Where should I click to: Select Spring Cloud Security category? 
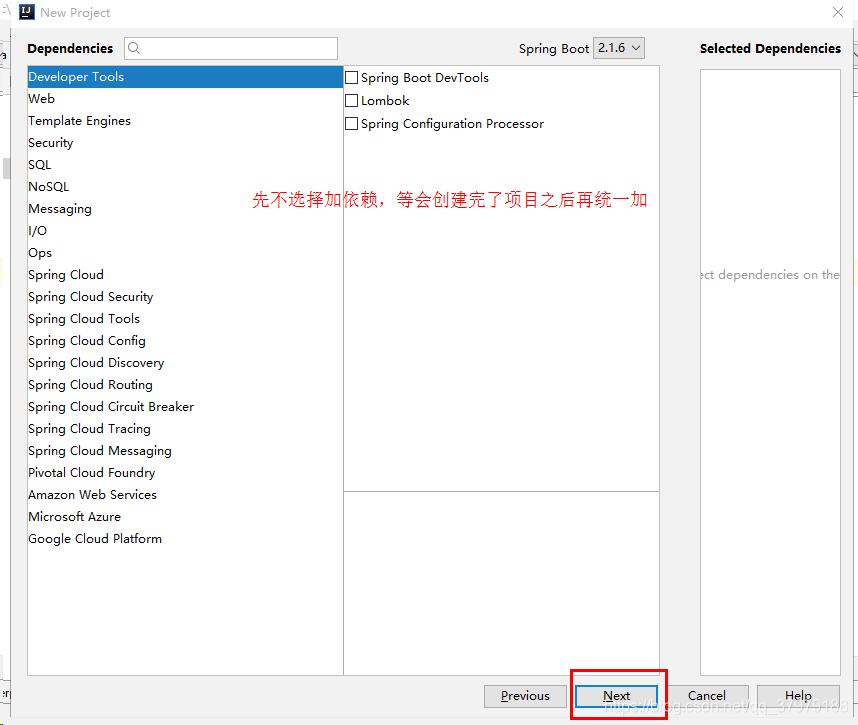tap(185, 297)
